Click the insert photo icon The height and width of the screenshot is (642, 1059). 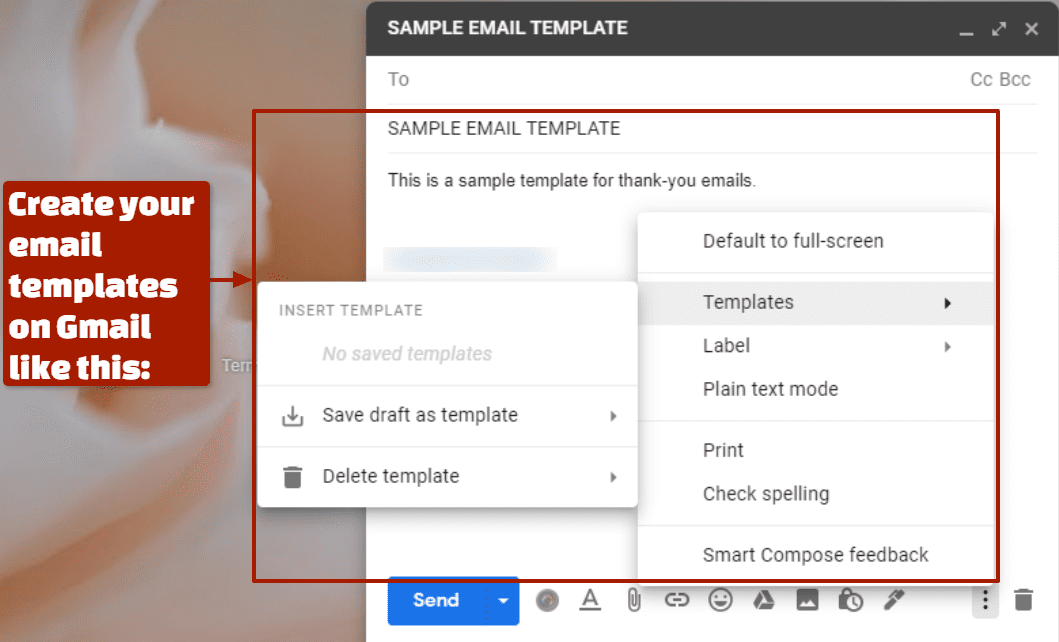point(807,600)
